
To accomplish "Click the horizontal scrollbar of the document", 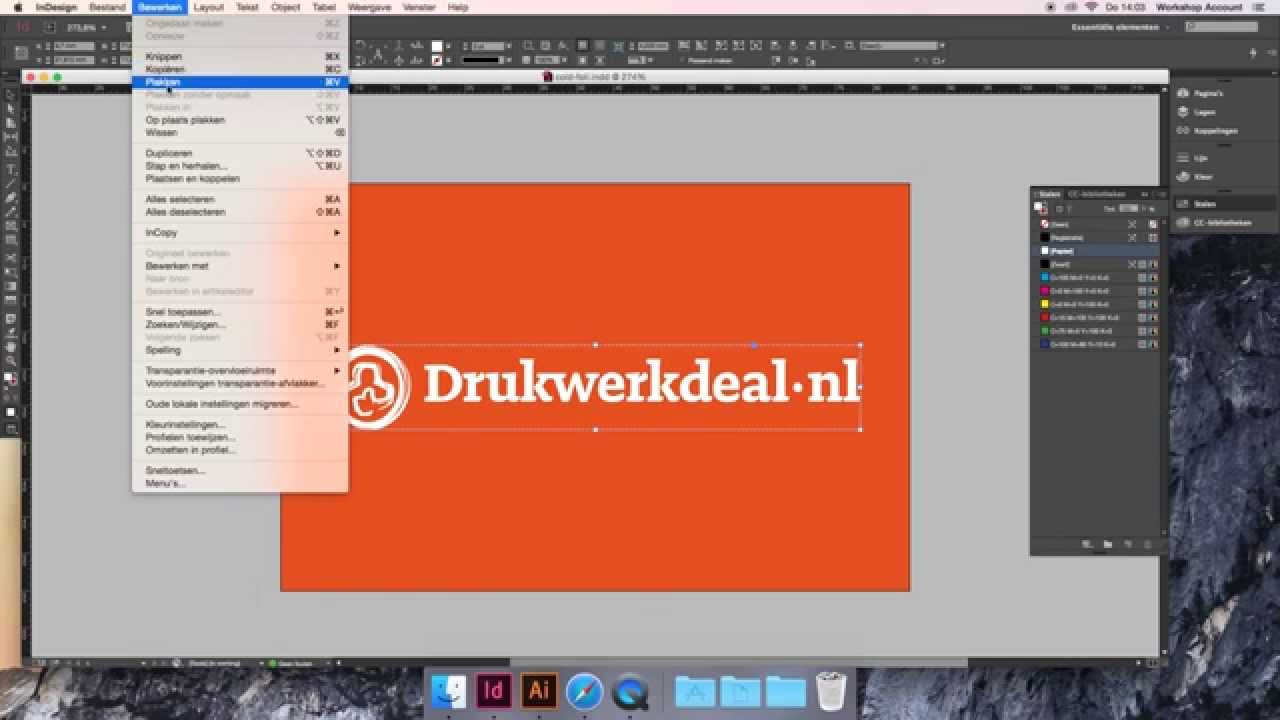I will point(738,662).
